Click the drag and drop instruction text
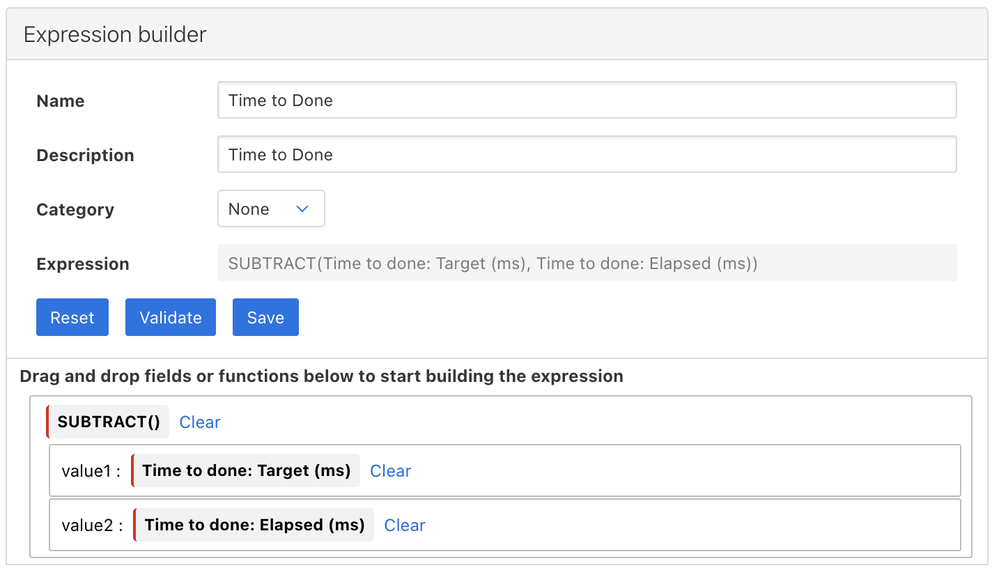 click(321, 376)
